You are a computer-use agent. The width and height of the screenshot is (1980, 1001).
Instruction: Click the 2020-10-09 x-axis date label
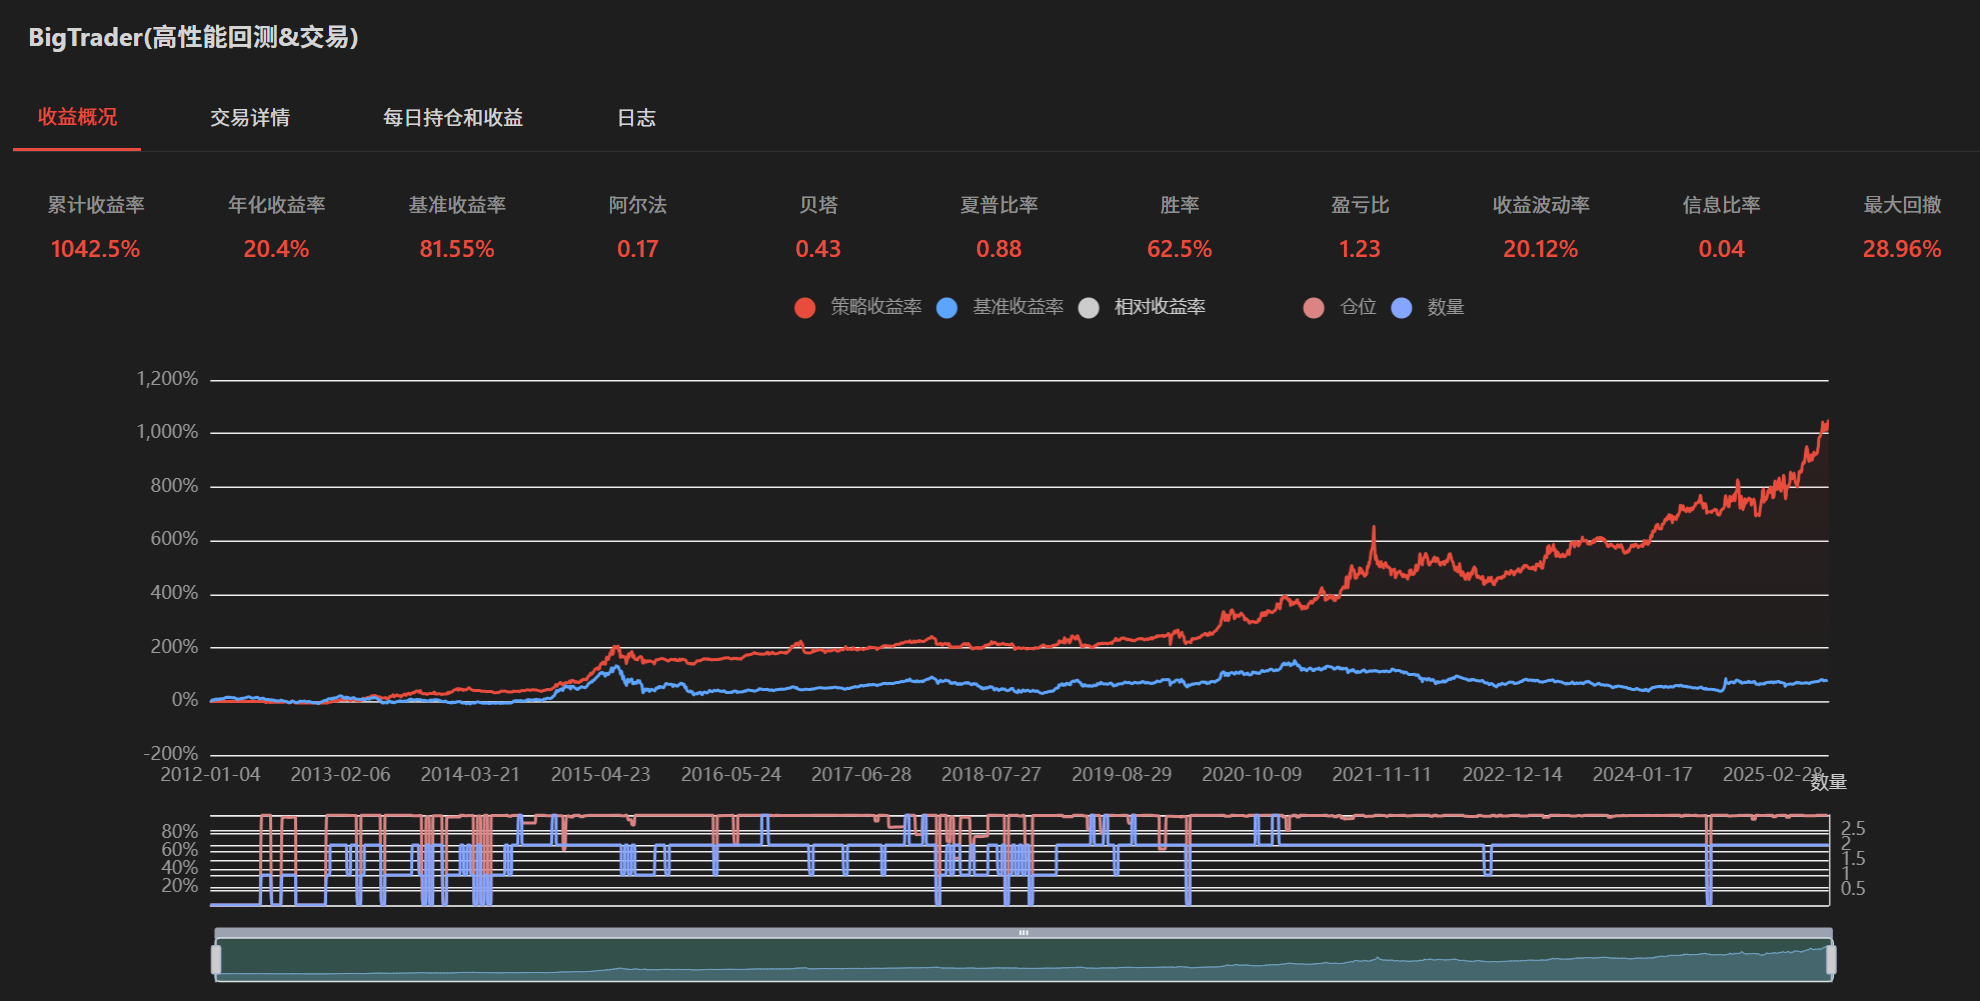(x=1251, y=774)
